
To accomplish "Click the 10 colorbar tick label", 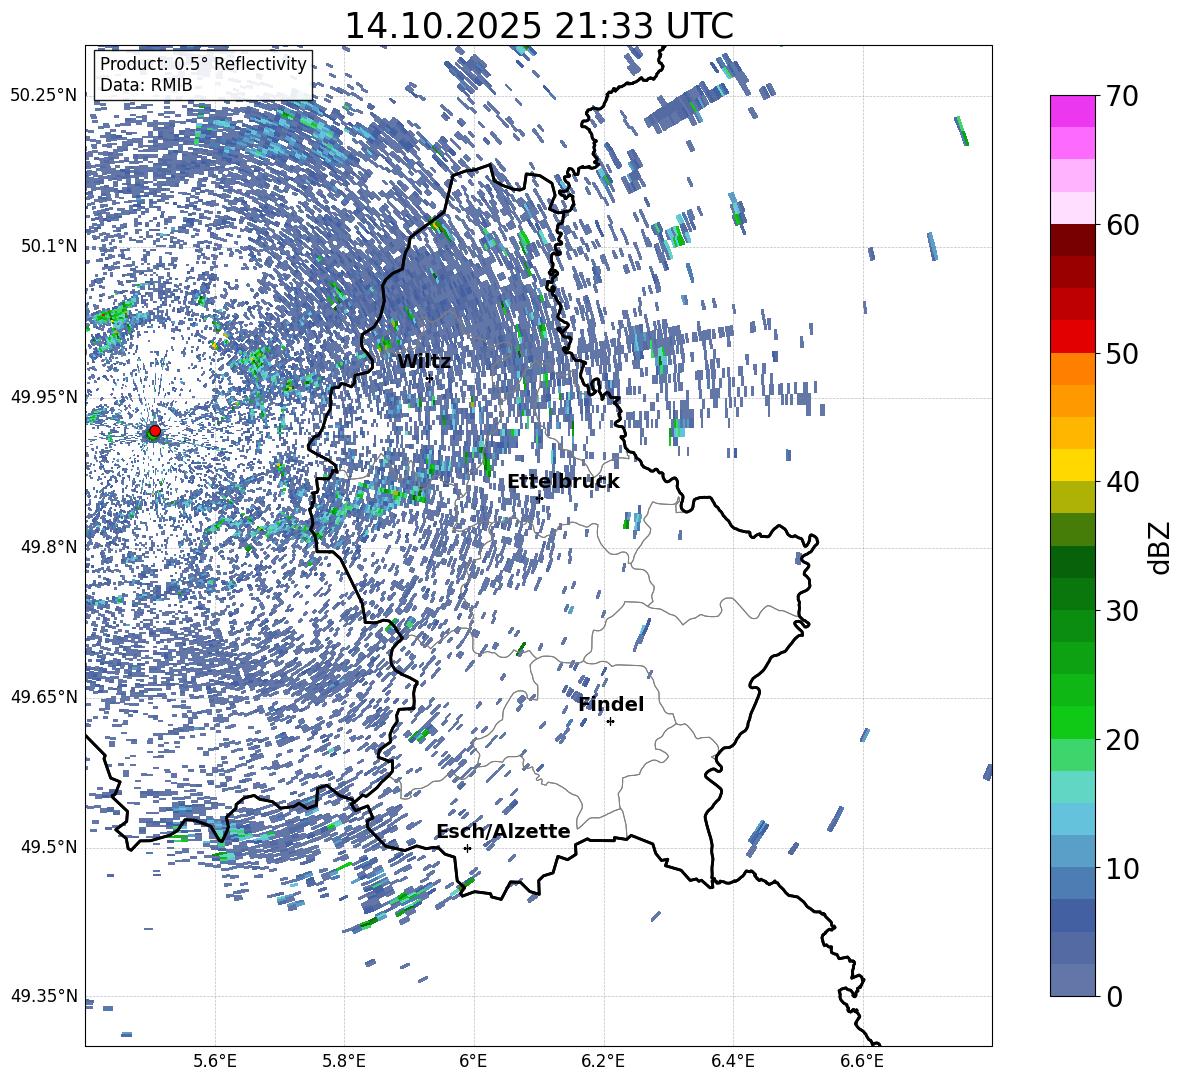I will (x=1122, y=868).
